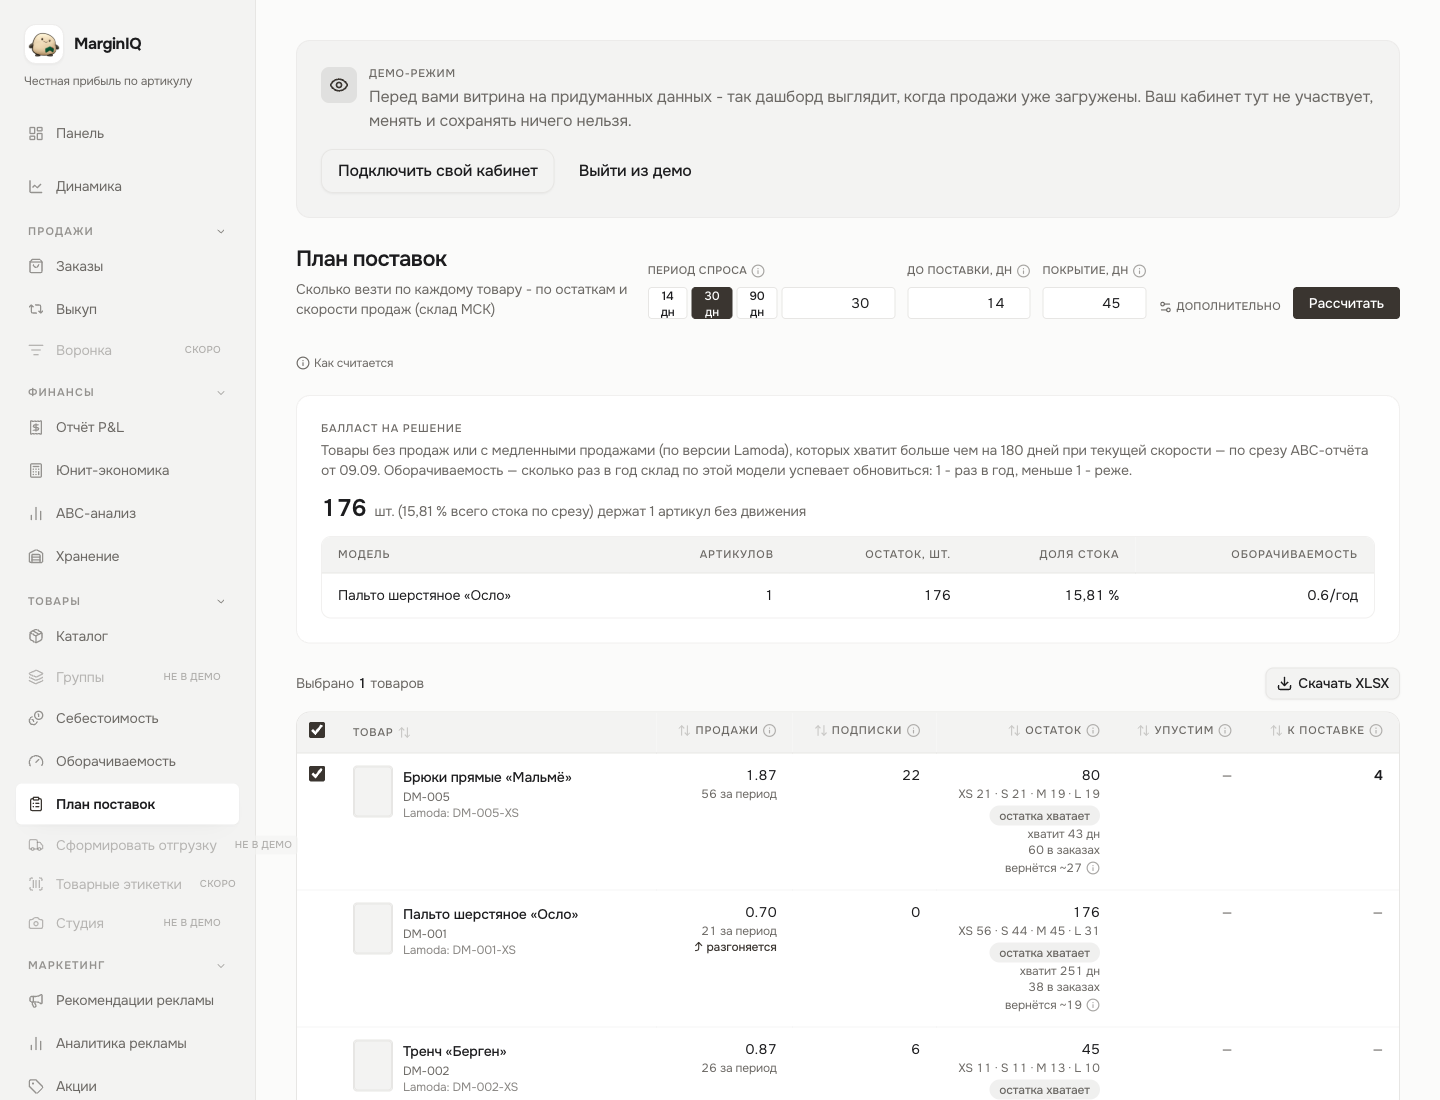Image resolution: width=1440 pixels, height=1100 pixels.
Task: Click info icon beside Покрытие, дн
Action: tap(1139, 271)
